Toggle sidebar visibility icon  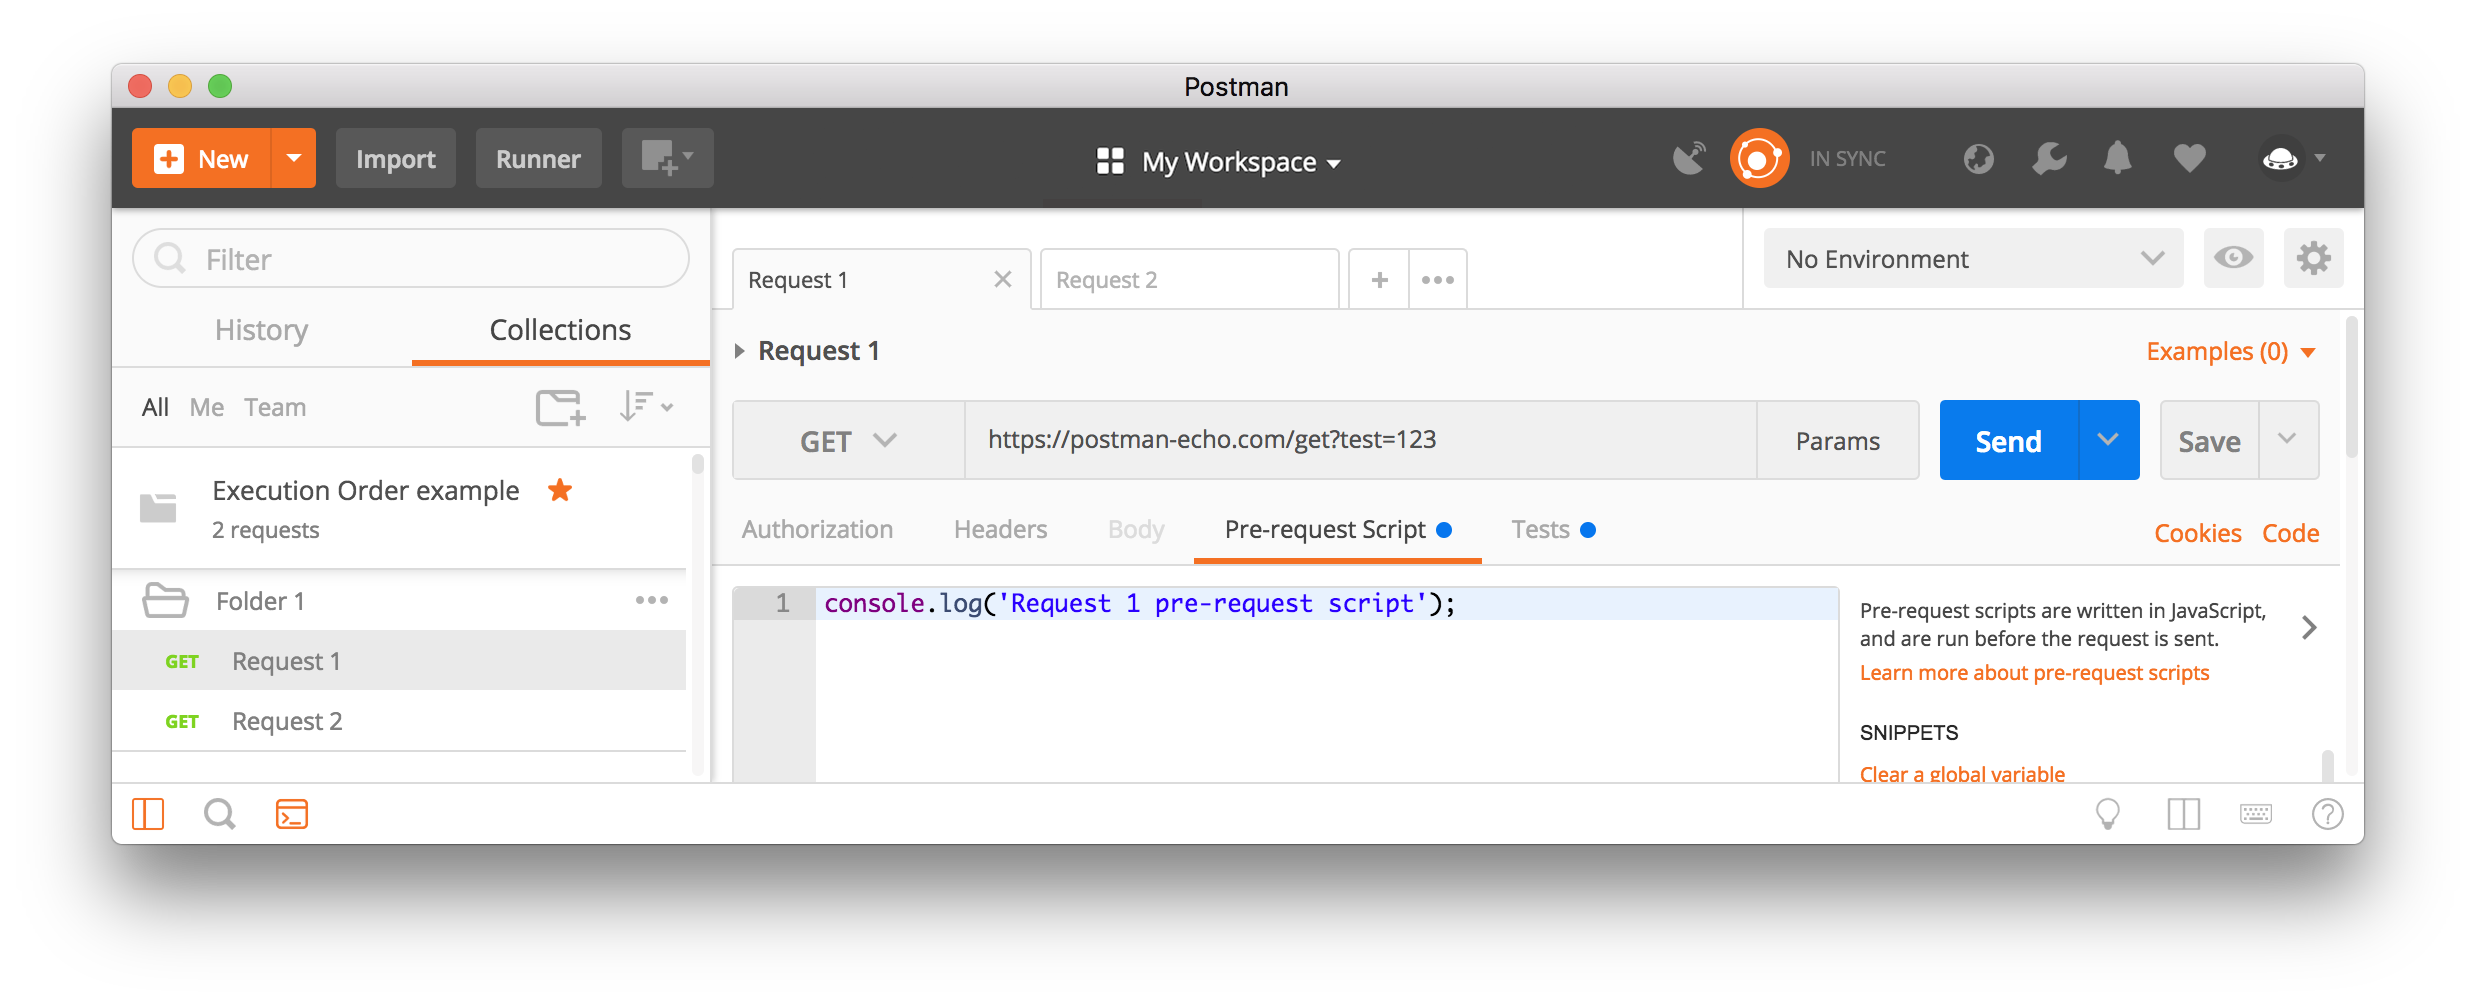pyautogui.click(x=148, y=814)
